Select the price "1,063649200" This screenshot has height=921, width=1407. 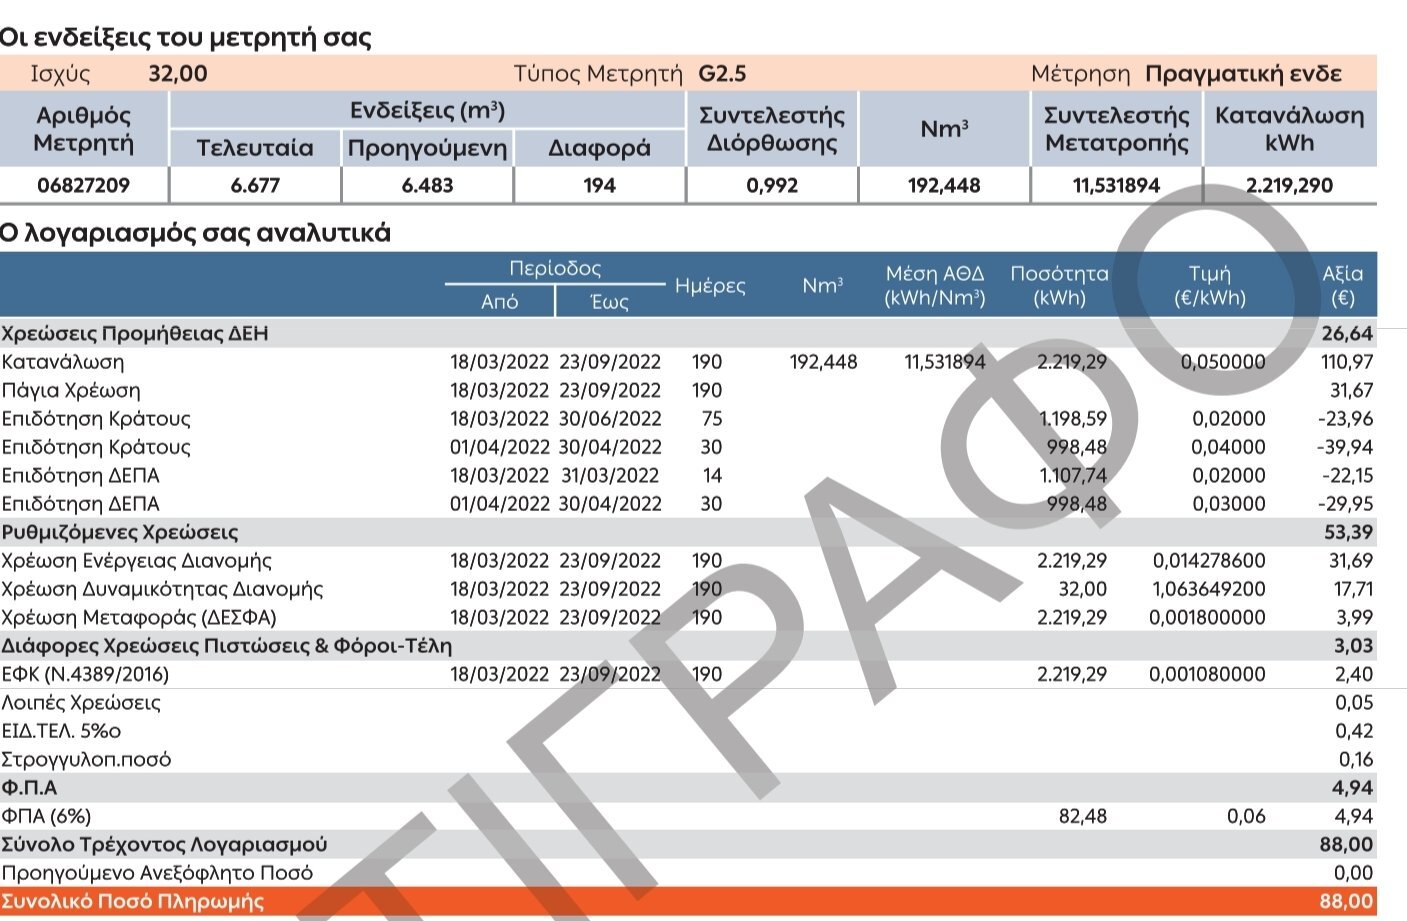pyautogui.click(x=1209, y=589)
